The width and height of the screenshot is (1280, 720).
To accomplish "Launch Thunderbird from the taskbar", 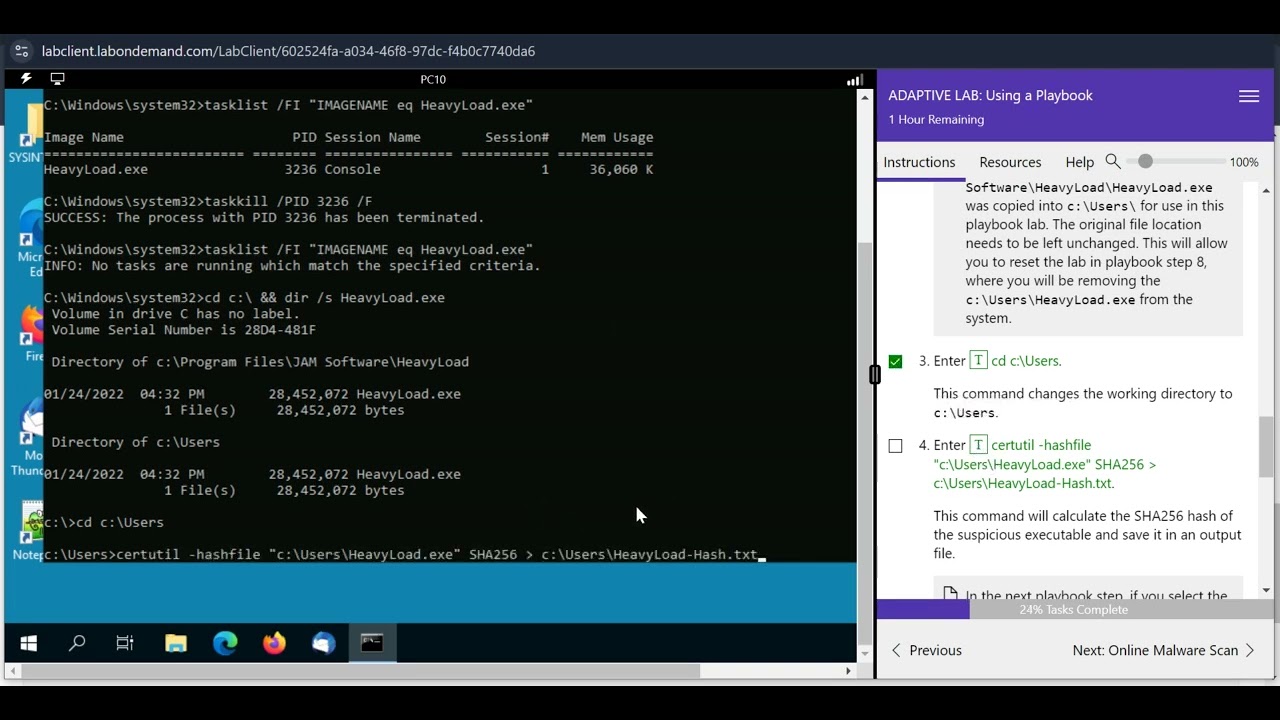I will pyautogui.click(x=323, y=644).
